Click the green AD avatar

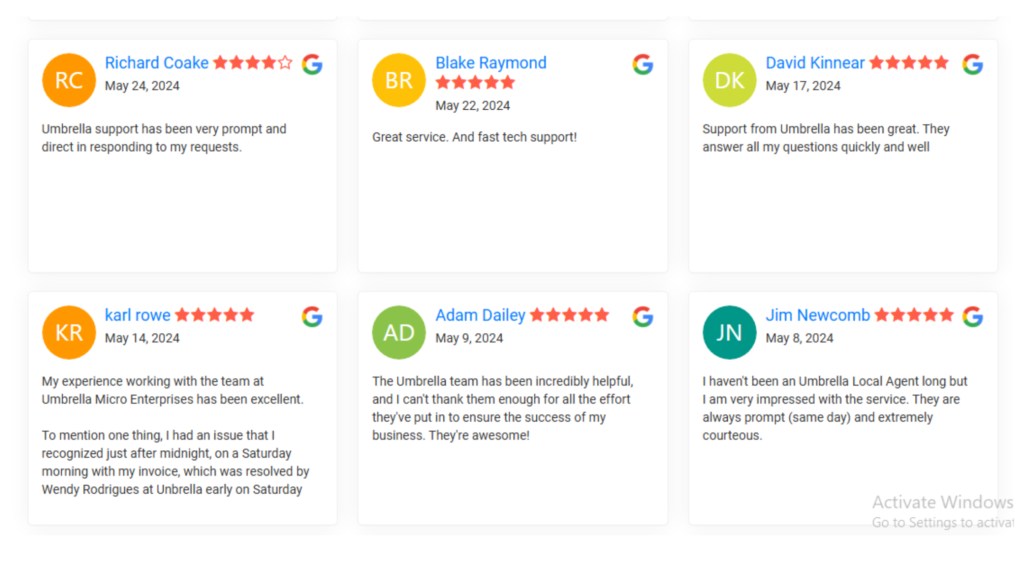[399, 332]
